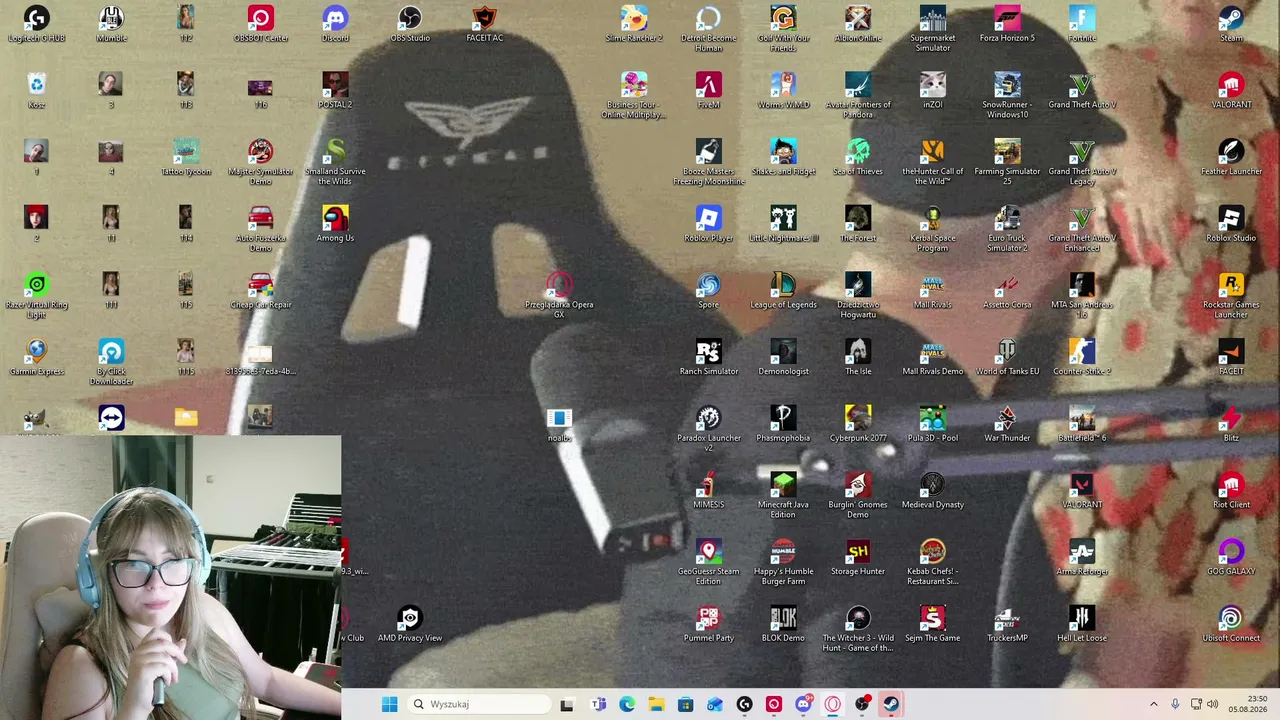This screenshot has height=720, width=1280.
Task: Select the Rockstar Games Launcher icon
Action: [1231, 296]
